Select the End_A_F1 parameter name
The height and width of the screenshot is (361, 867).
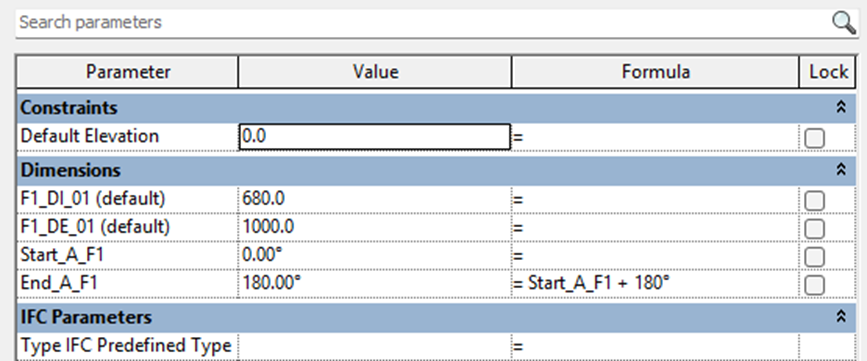coord(59,283)
